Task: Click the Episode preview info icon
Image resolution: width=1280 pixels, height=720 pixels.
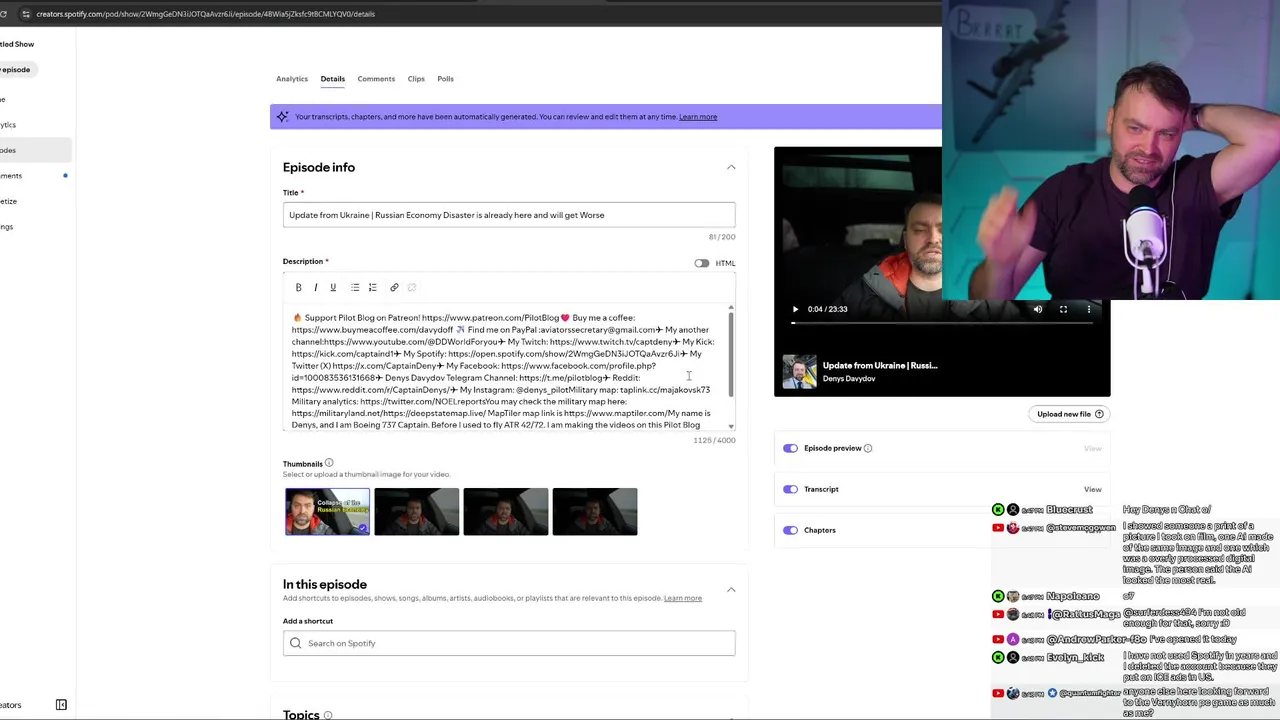Action: (x=868, y=448)
